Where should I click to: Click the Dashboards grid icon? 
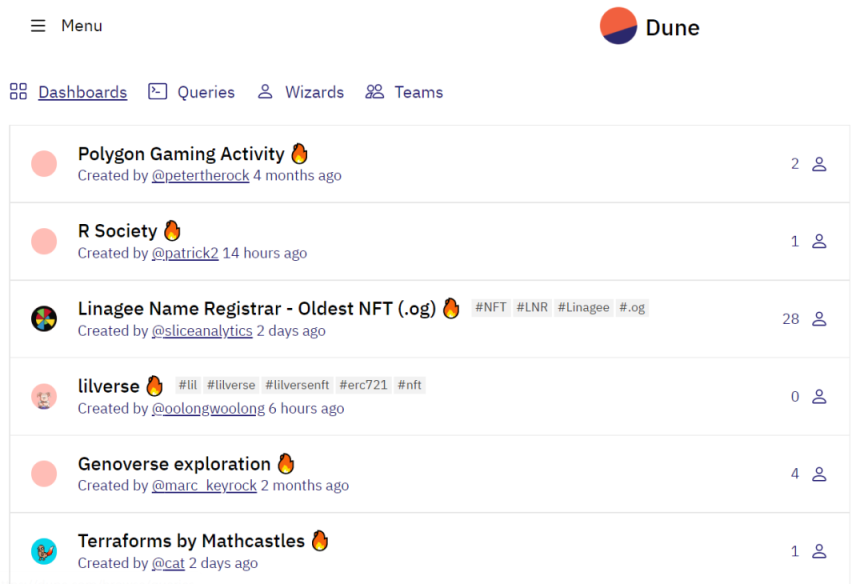tap(18, 91)
